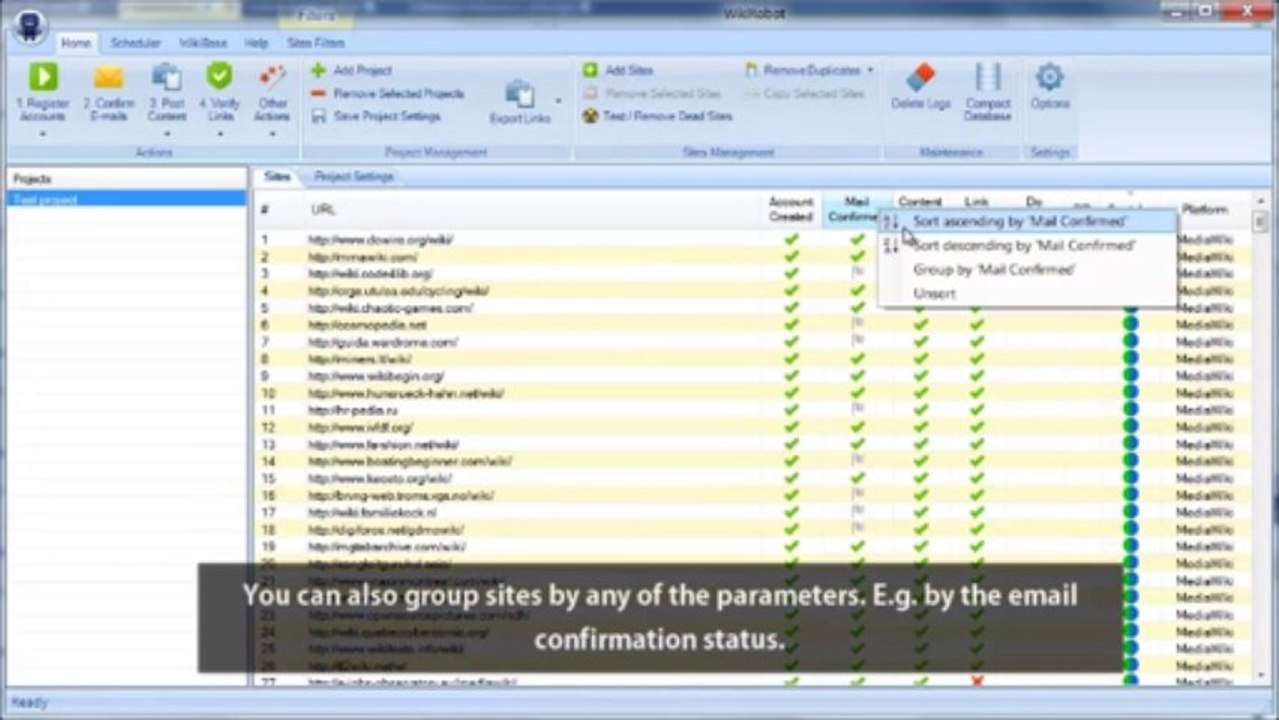
Task: Click URL in row 3
Action: (370, 274)
